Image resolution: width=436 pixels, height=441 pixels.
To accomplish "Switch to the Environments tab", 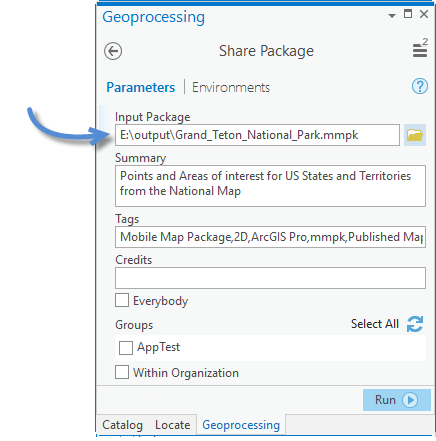I will 231,87.
